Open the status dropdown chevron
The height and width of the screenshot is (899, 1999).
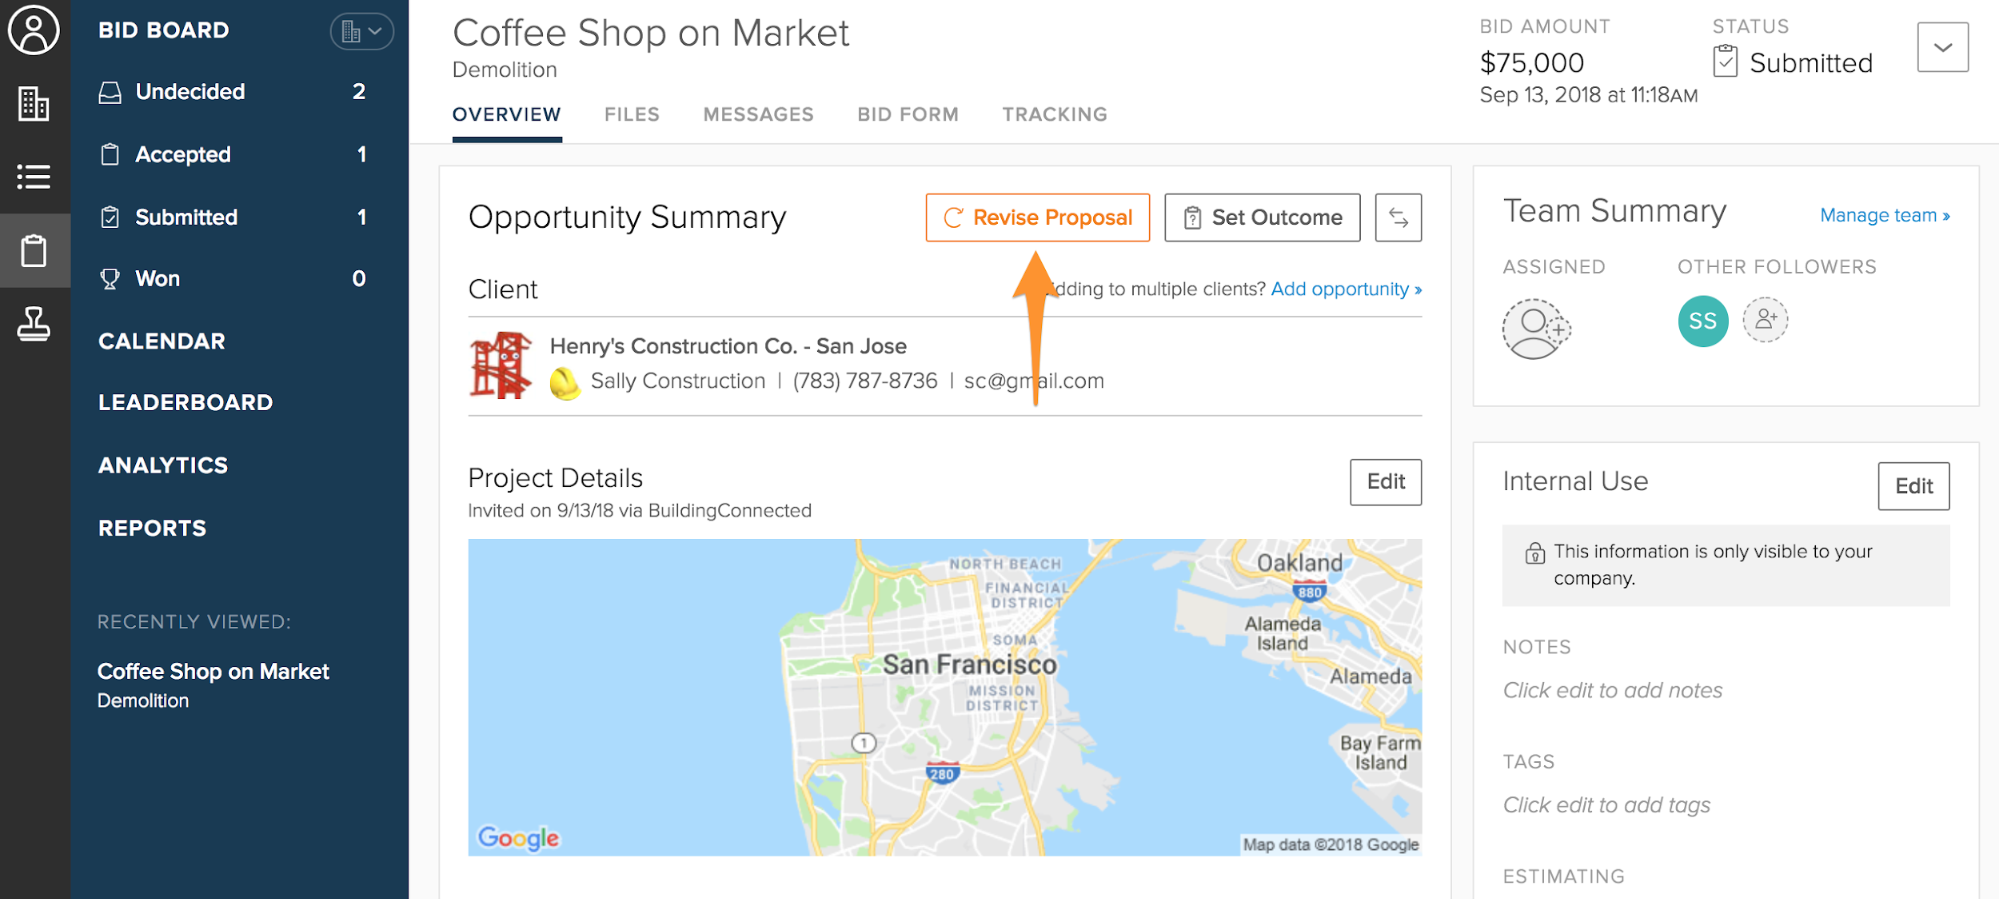click(1942, 47)
